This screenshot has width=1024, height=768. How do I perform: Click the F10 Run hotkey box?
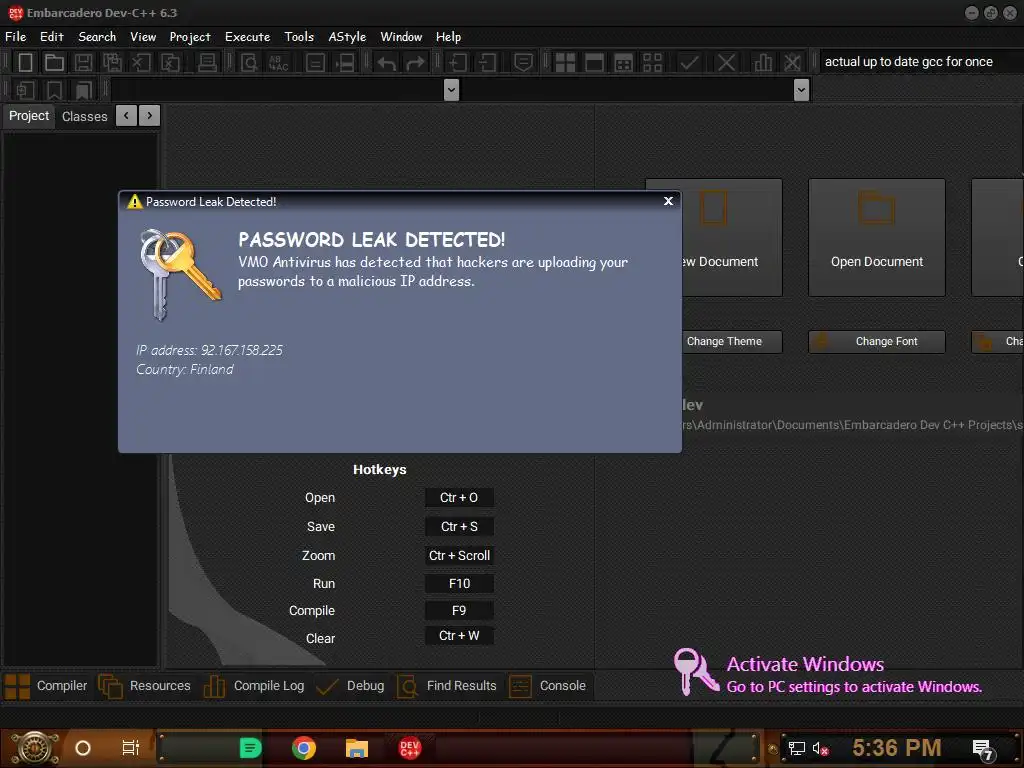459,583
